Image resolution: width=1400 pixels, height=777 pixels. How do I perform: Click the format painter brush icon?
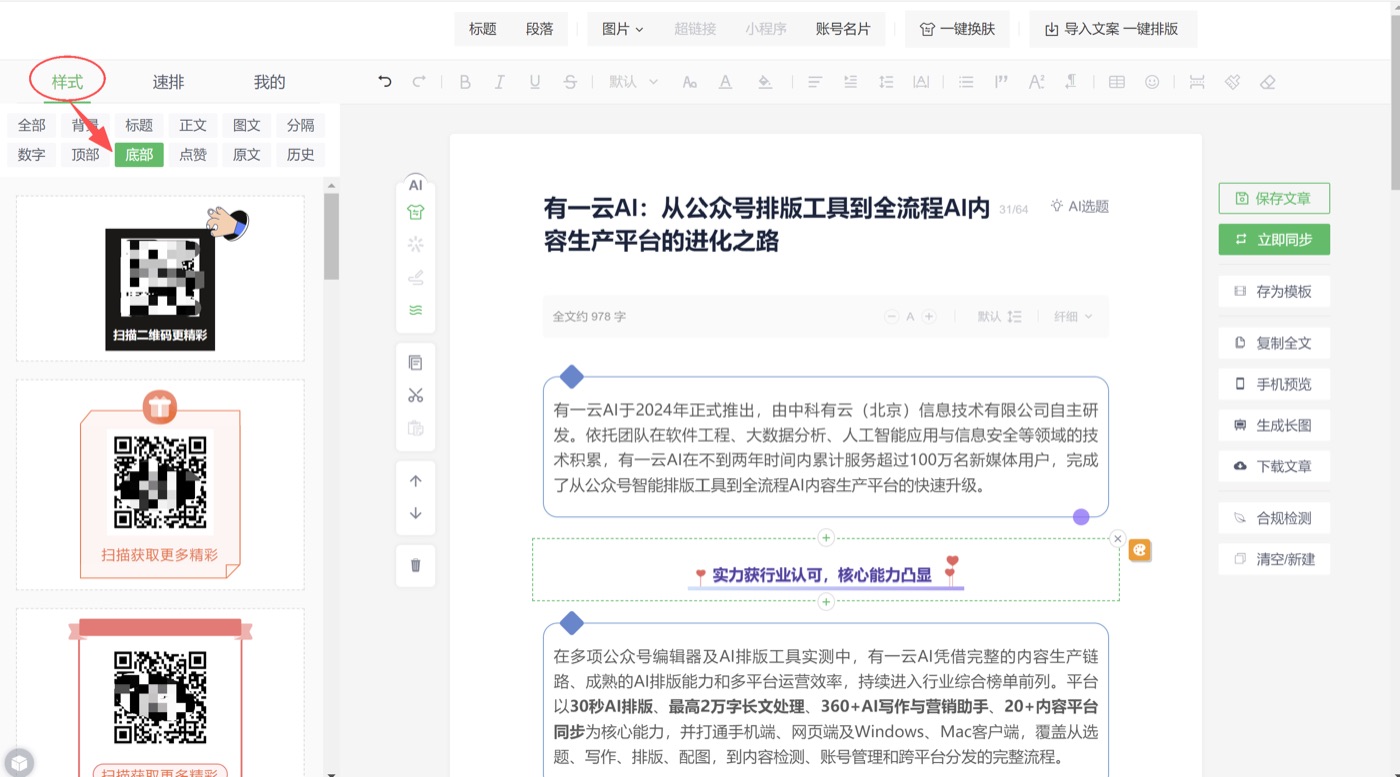1232,82
